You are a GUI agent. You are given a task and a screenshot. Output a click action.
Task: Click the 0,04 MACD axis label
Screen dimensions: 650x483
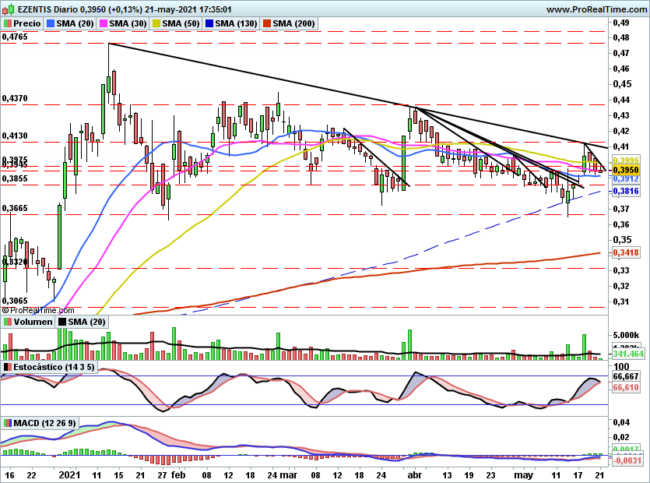click(621, 422)
